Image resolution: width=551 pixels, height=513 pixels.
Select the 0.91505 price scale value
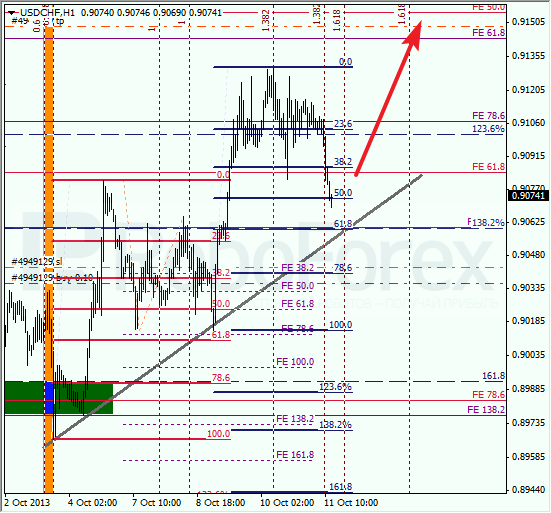528,22
